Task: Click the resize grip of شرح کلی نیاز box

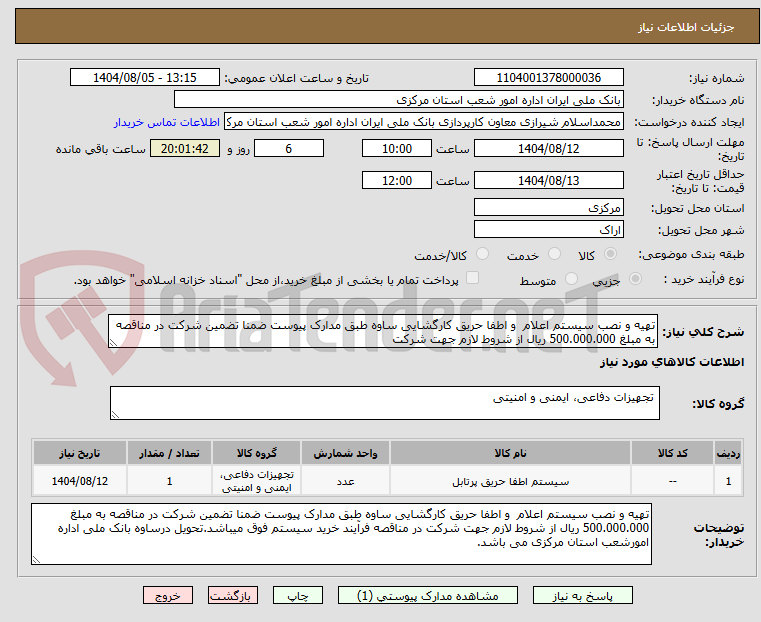Action: [x=113, y=343]
